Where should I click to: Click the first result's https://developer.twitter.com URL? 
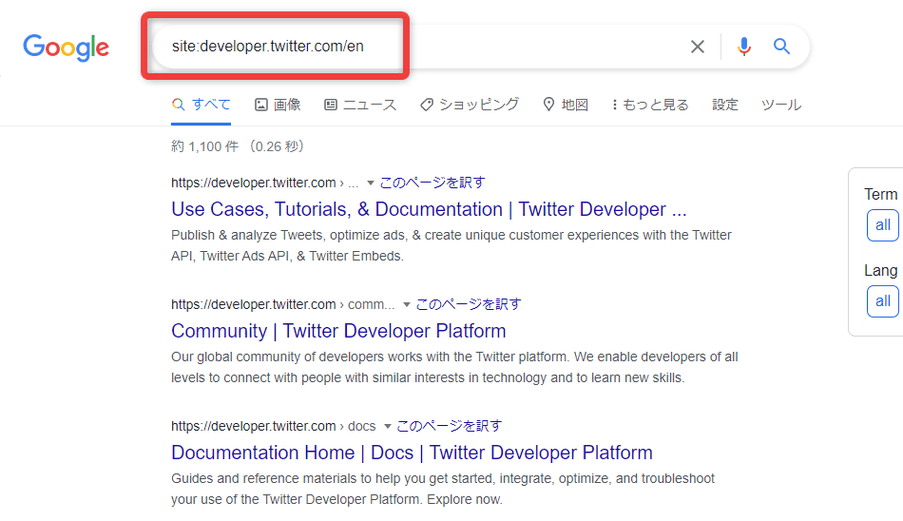[253, 183]
